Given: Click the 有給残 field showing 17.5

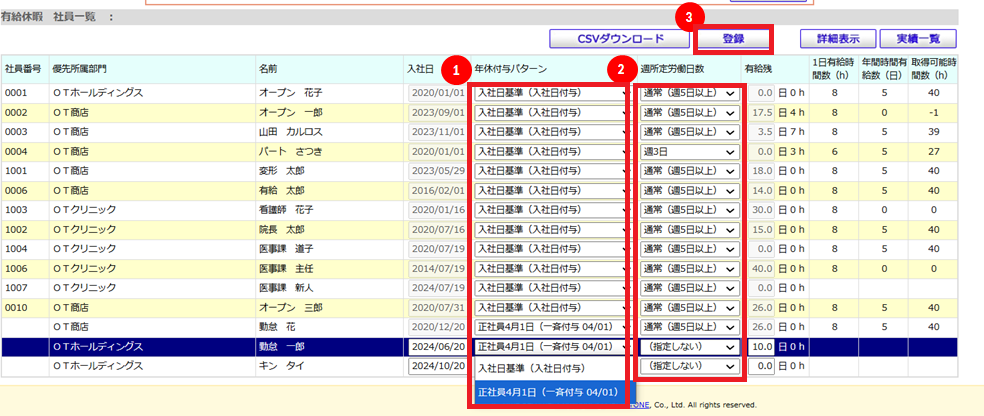Looking at the screenshot, I should tap(761, 112).
